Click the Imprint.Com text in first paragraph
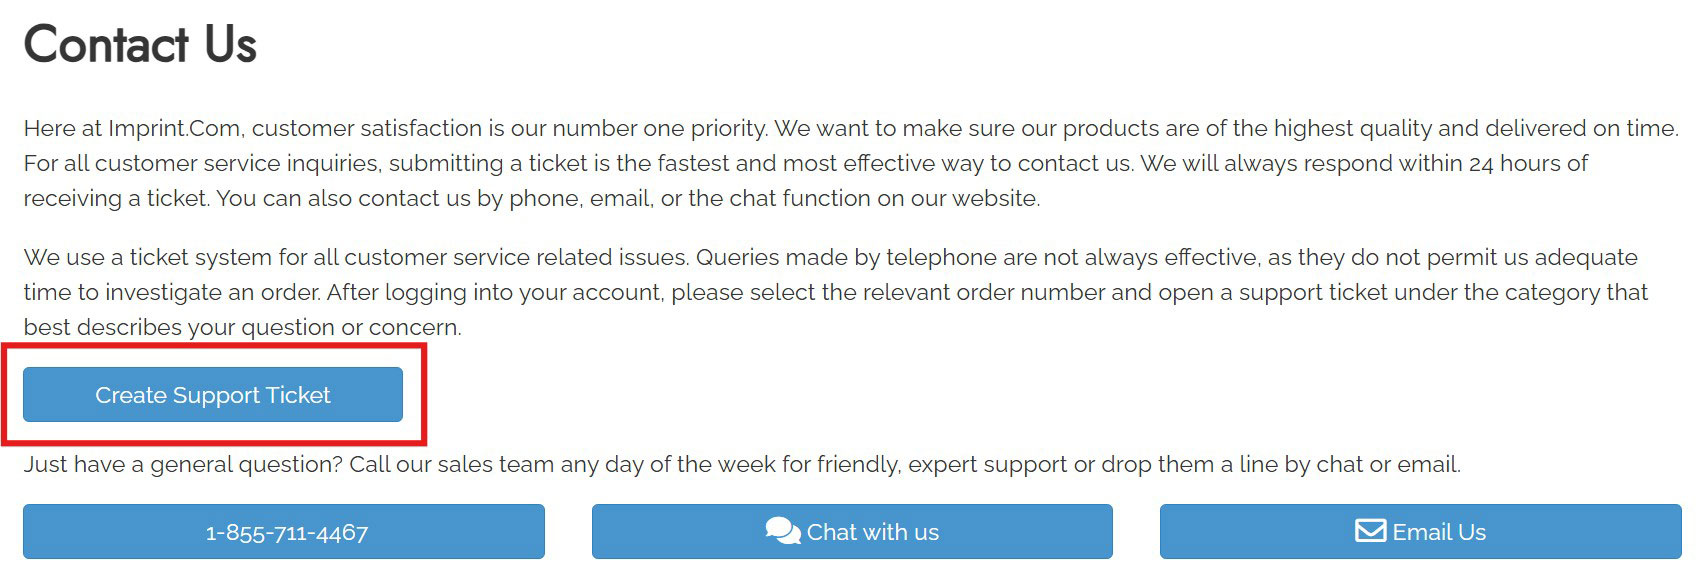 [174, 129]
